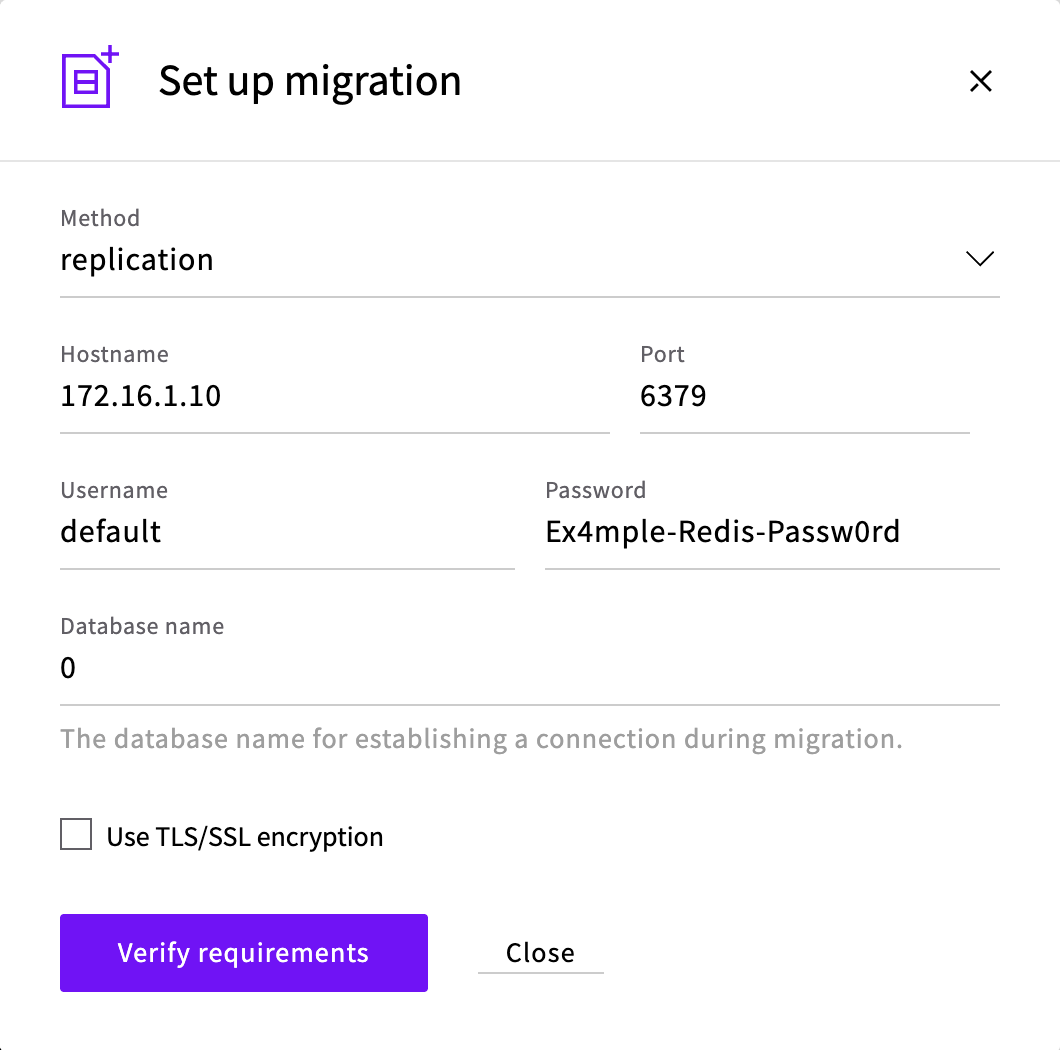
Task: Click the Close text button
Action: [540, 953]
